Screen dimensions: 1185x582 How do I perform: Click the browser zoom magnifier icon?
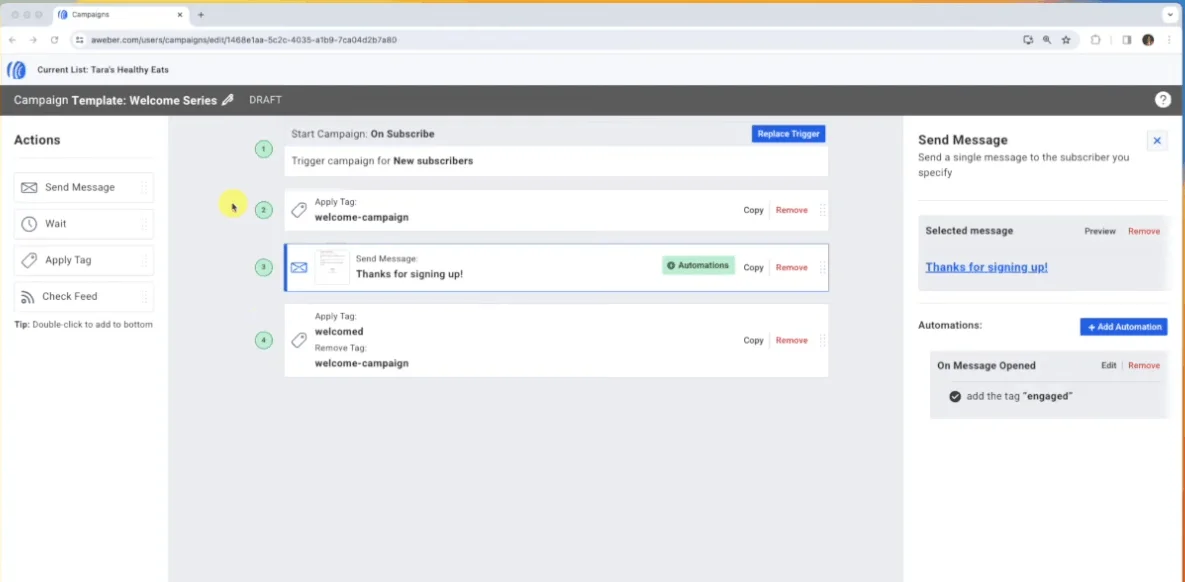(1047, 40)
